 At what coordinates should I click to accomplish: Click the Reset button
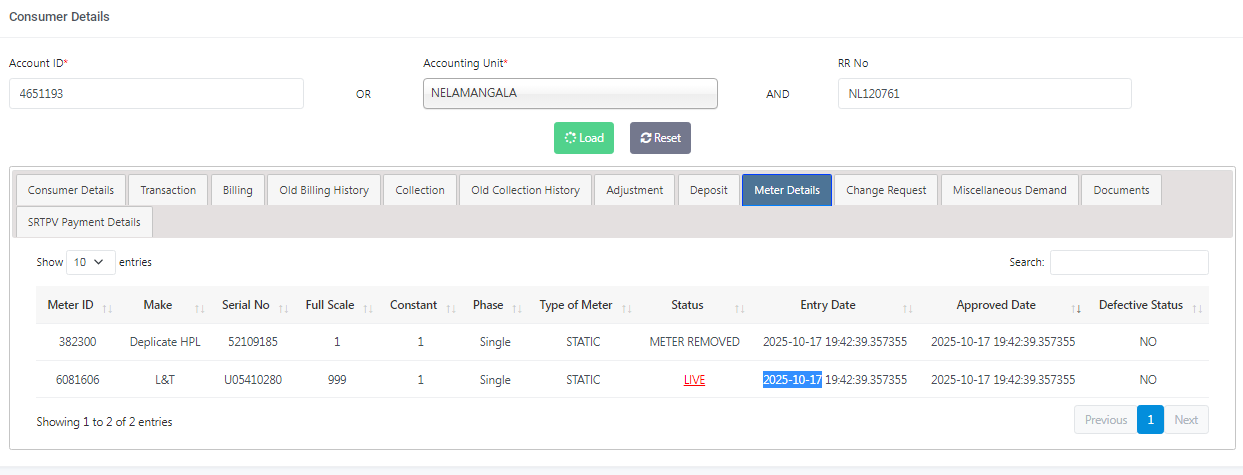pyautogui.click(x=660, y=138)
